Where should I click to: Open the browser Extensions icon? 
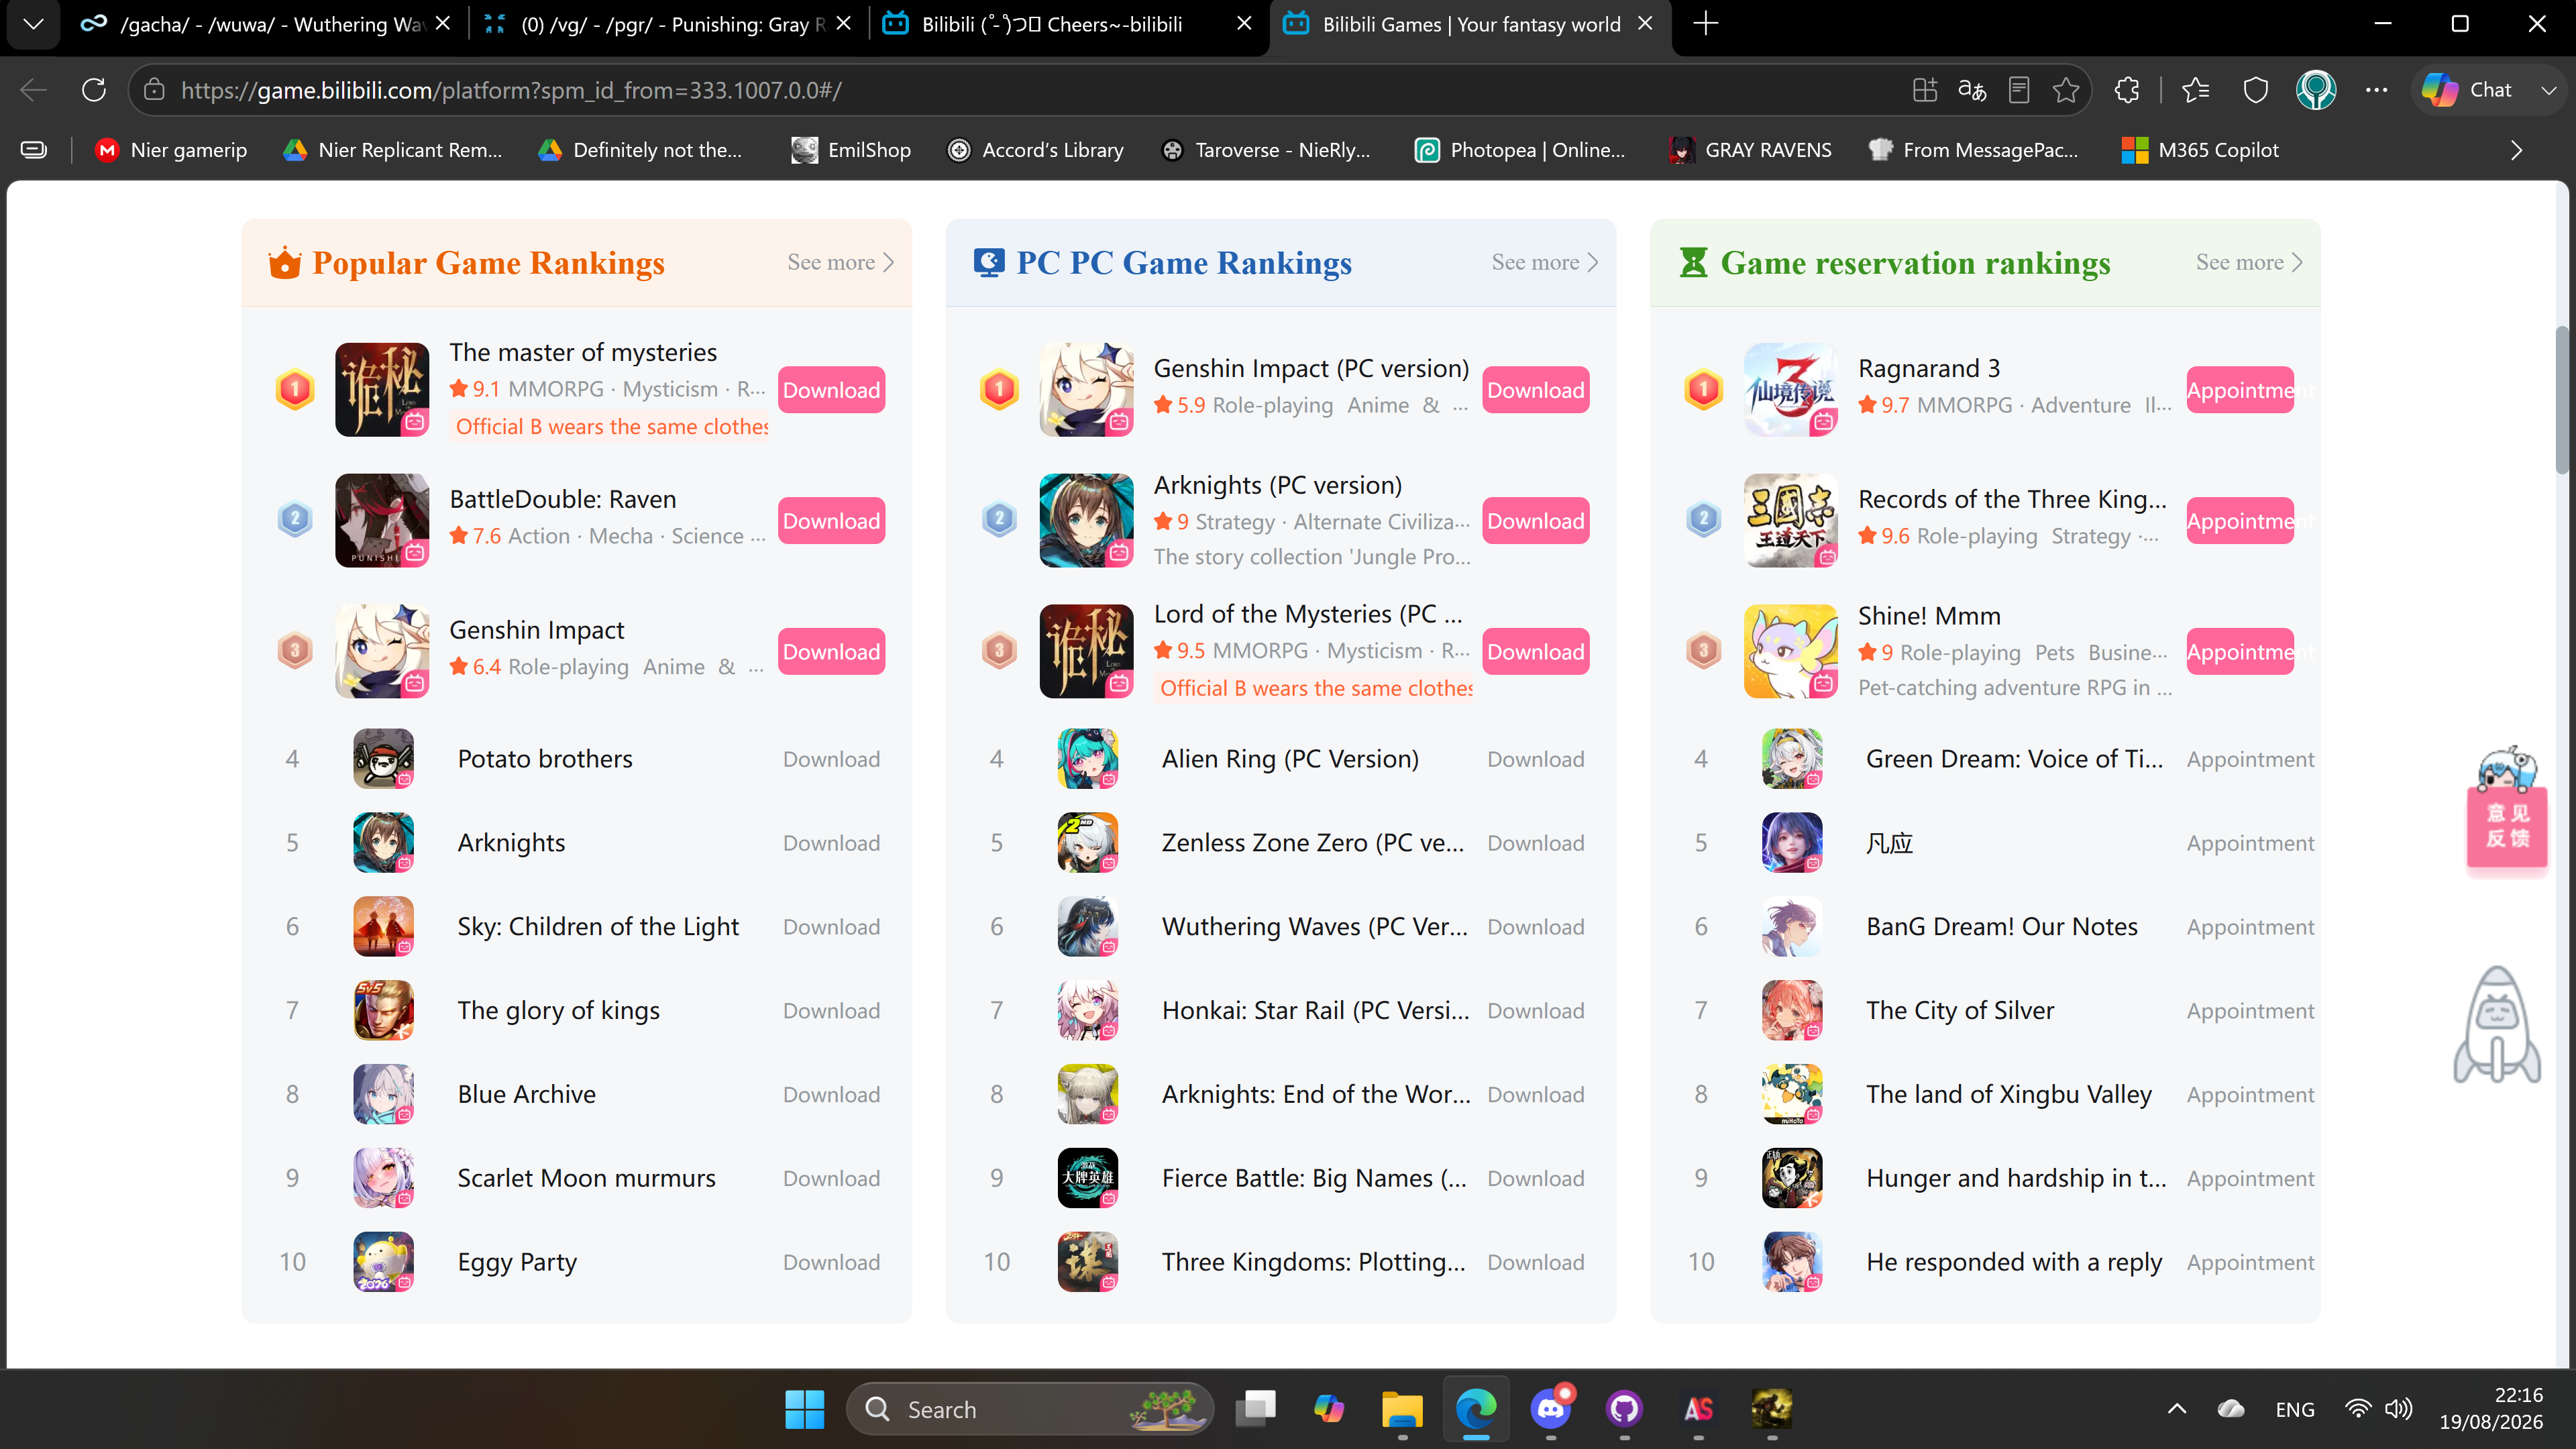(x=2127, y=90)
